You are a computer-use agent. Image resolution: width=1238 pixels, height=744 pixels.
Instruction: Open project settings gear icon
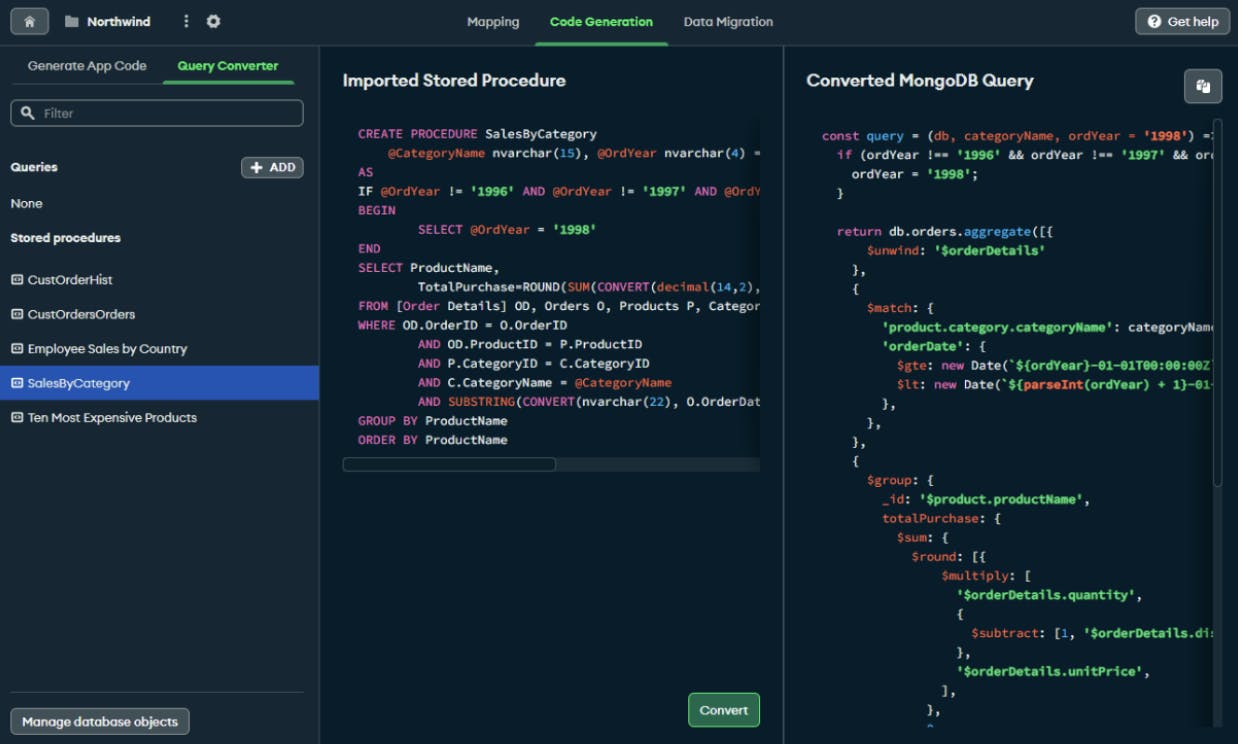pos(213,21)
